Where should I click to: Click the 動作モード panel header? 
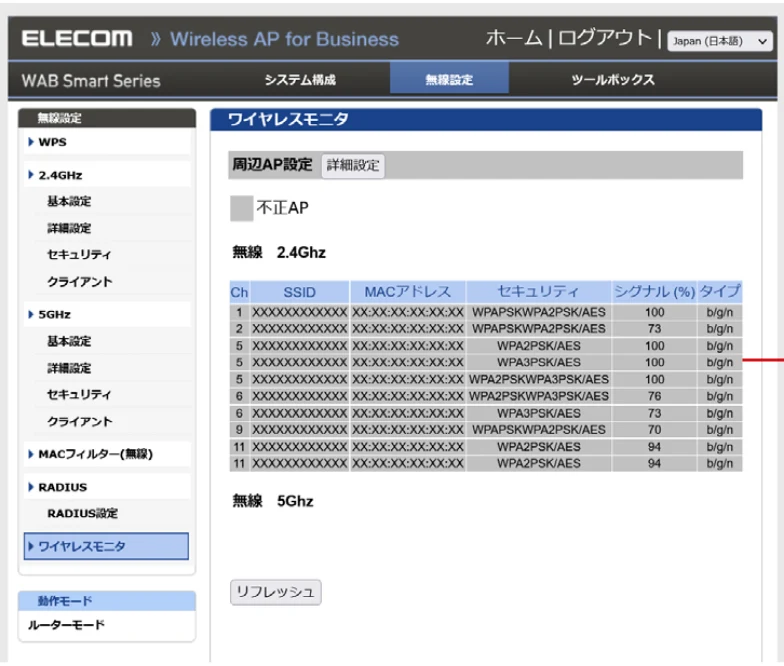[x=106, y=601]
